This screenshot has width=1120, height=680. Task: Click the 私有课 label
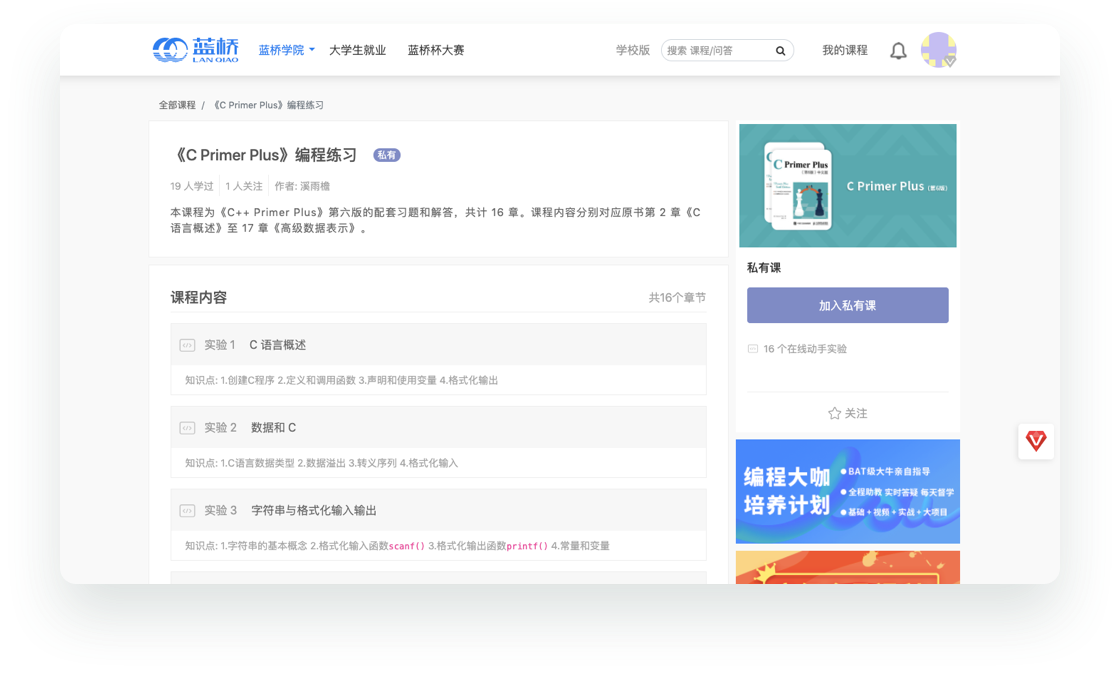pos(764,268)
